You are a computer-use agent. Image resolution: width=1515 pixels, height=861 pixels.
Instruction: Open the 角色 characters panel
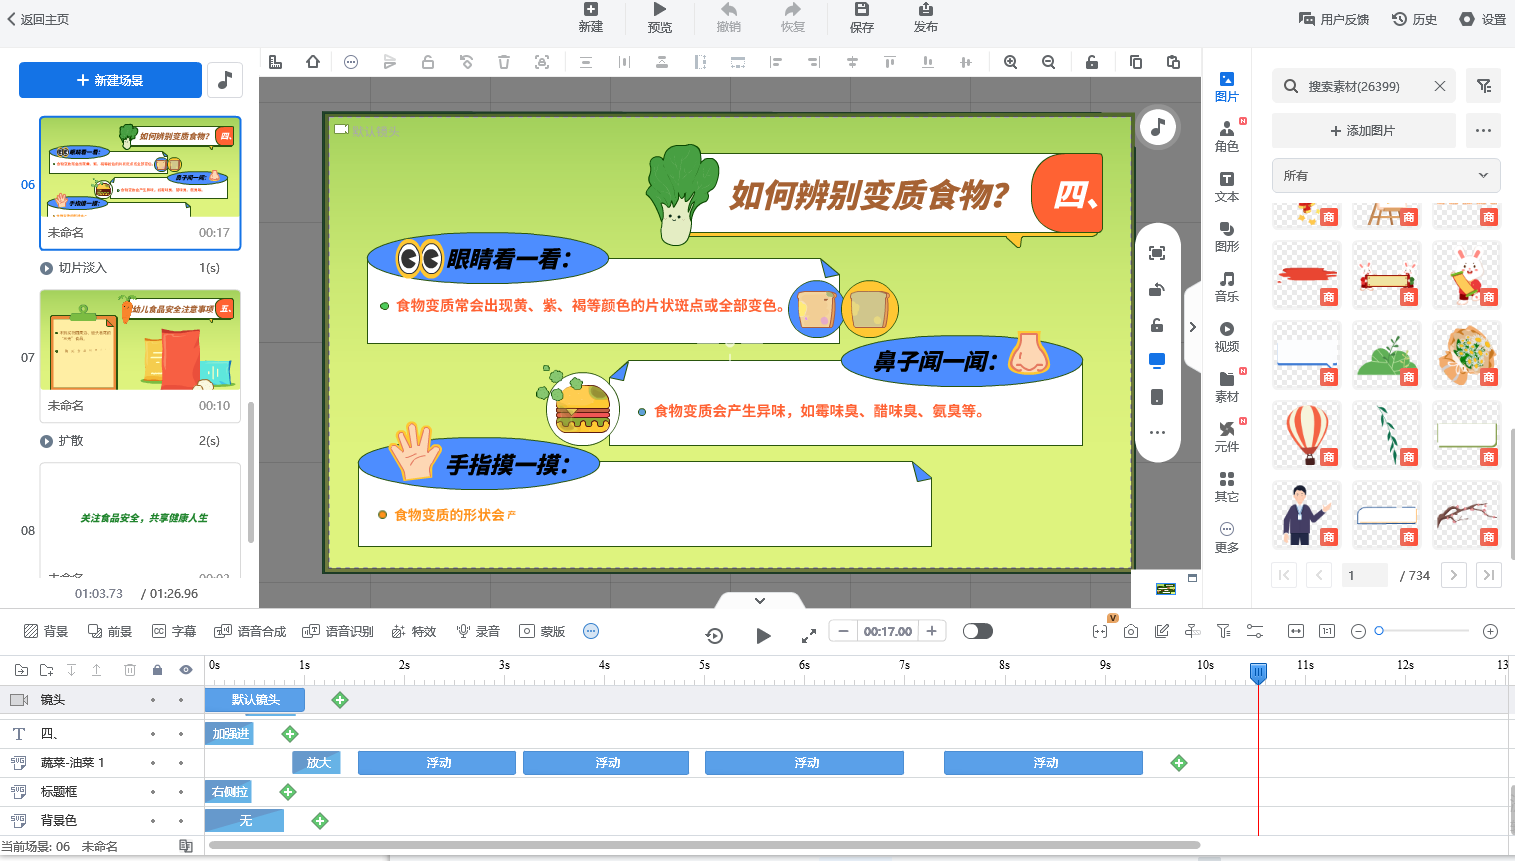(x=1227, y=137)
